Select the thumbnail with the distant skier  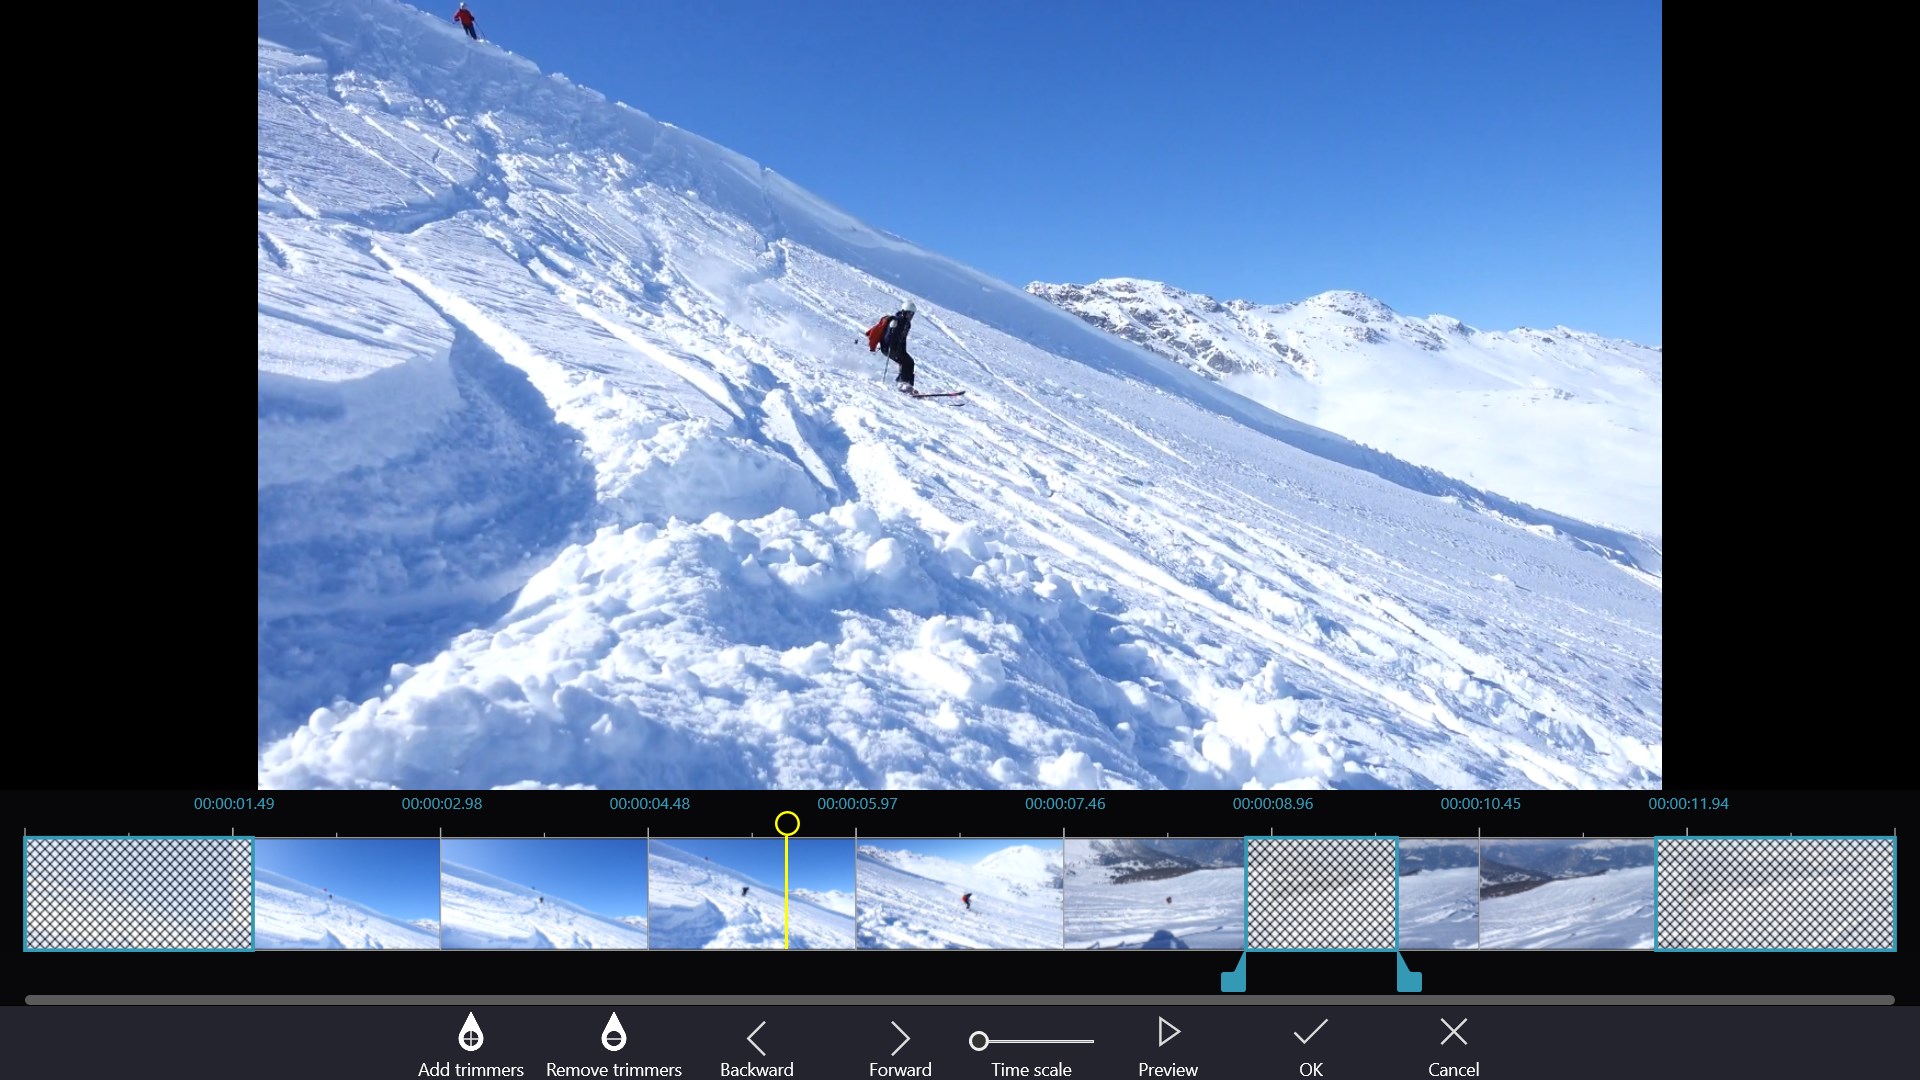click(957, 893)
